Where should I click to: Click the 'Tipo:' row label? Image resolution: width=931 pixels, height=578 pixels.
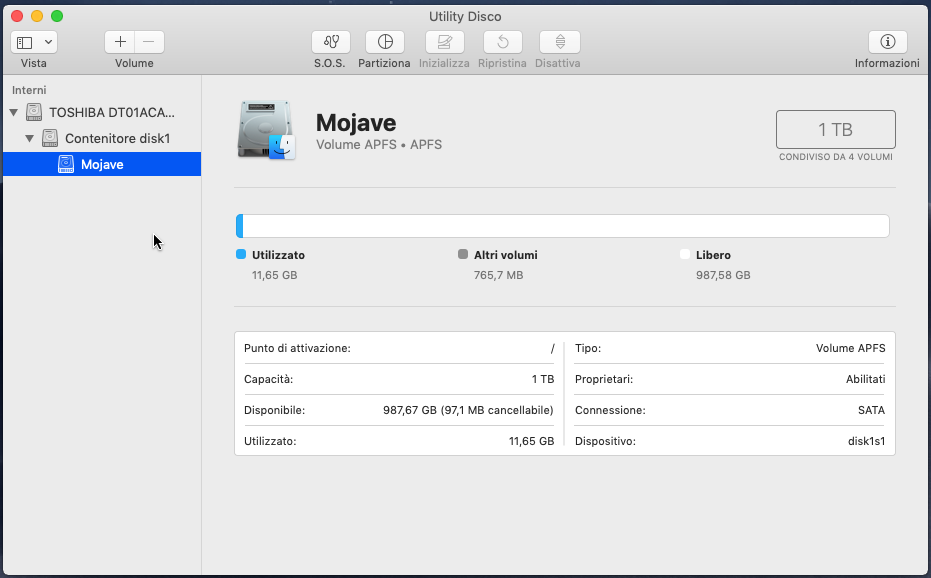[x=588, y=348]
